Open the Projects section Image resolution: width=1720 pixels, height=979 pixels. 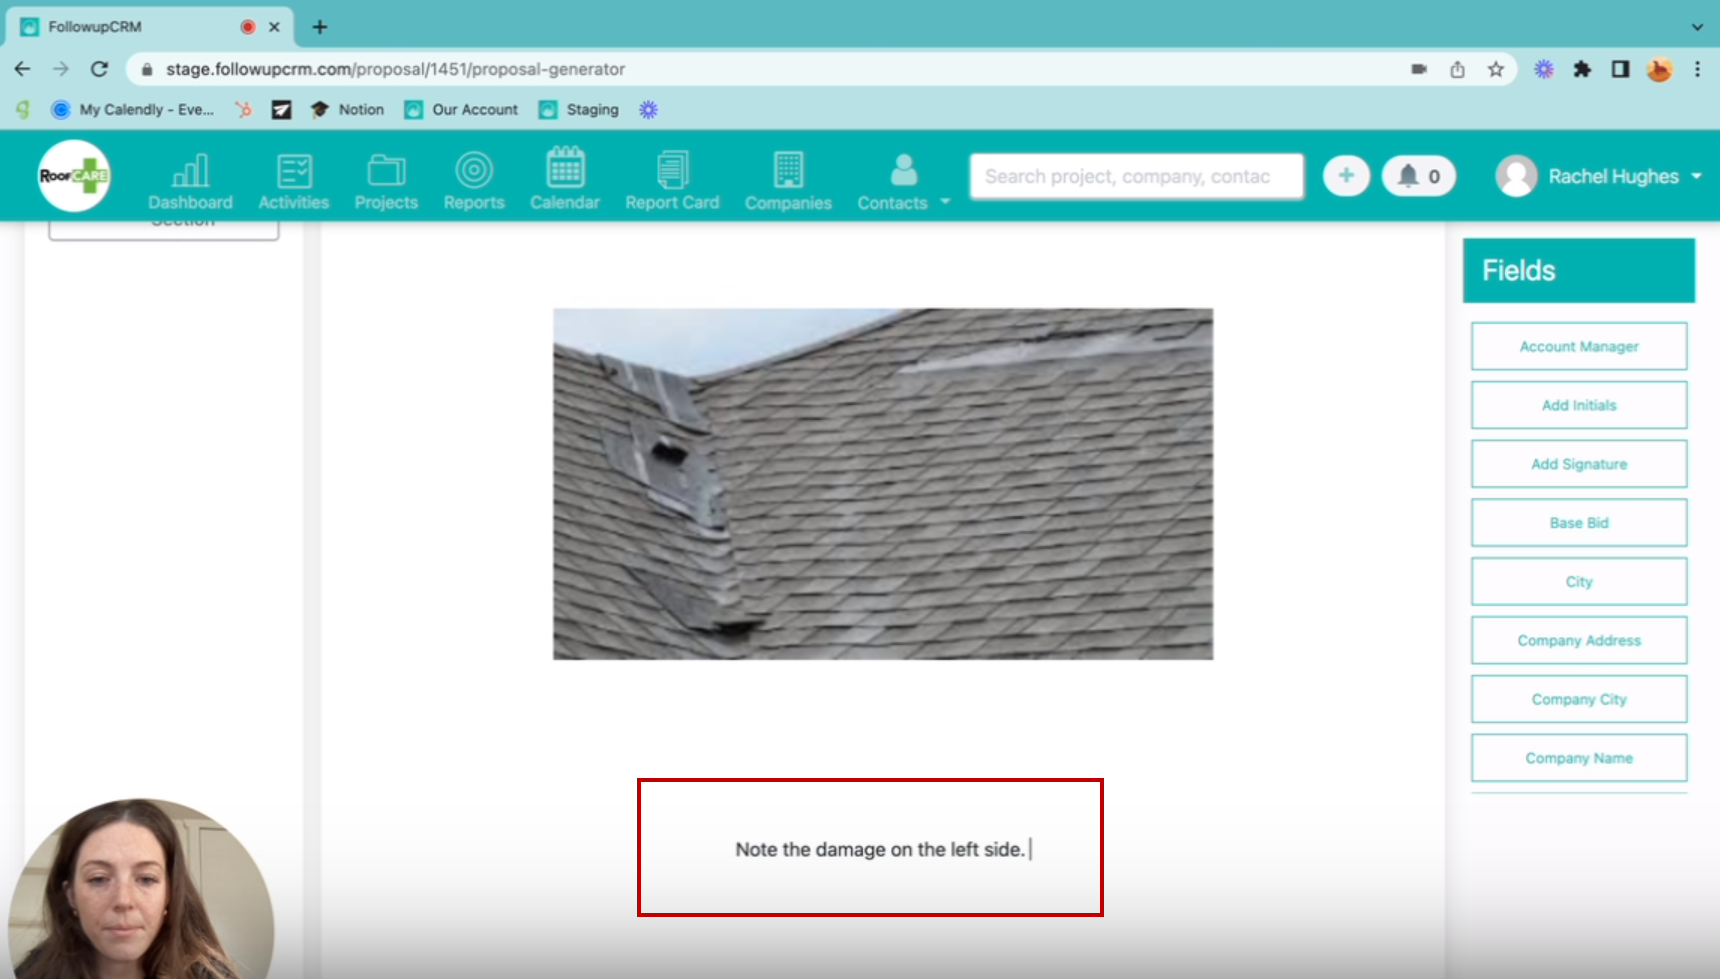386,180
